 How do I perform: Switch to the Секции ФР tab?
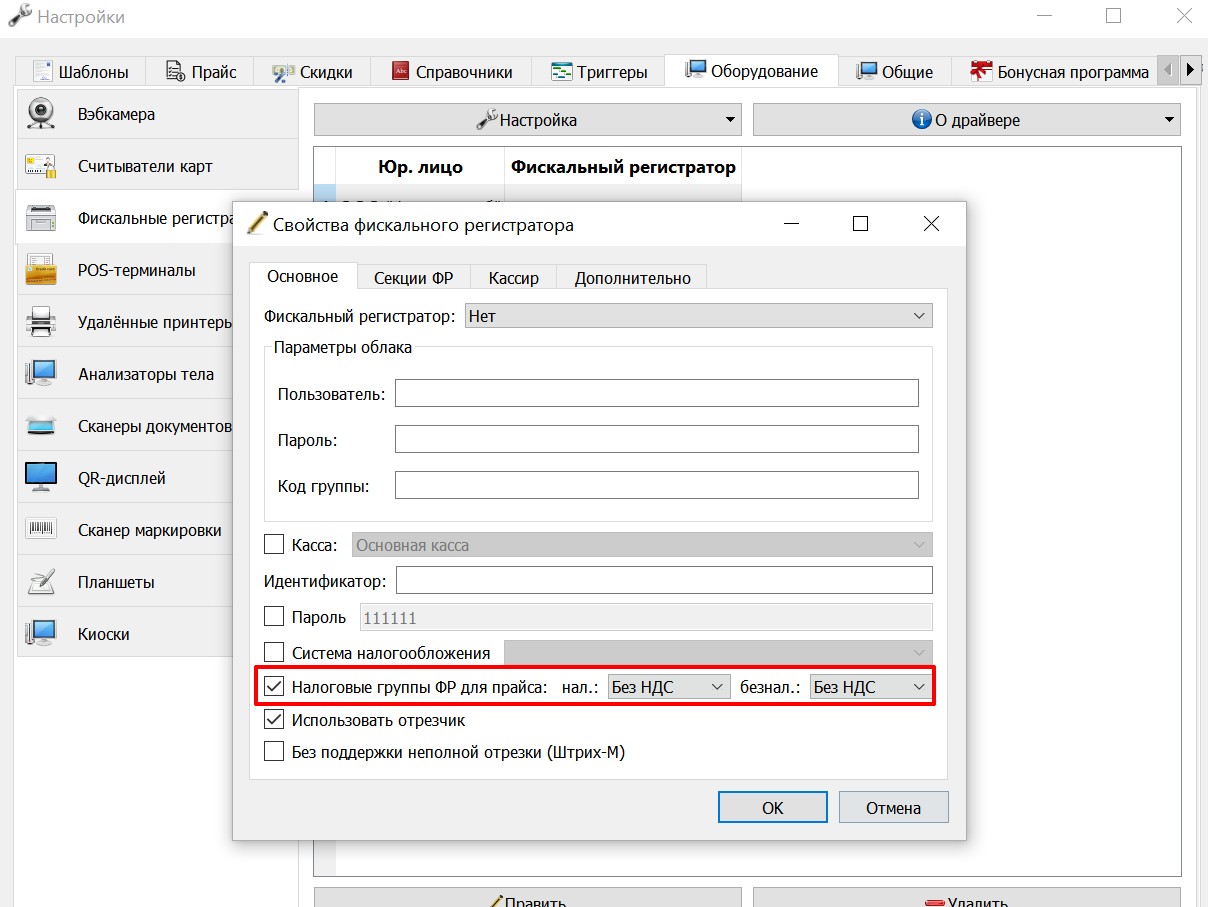(414, 278)
